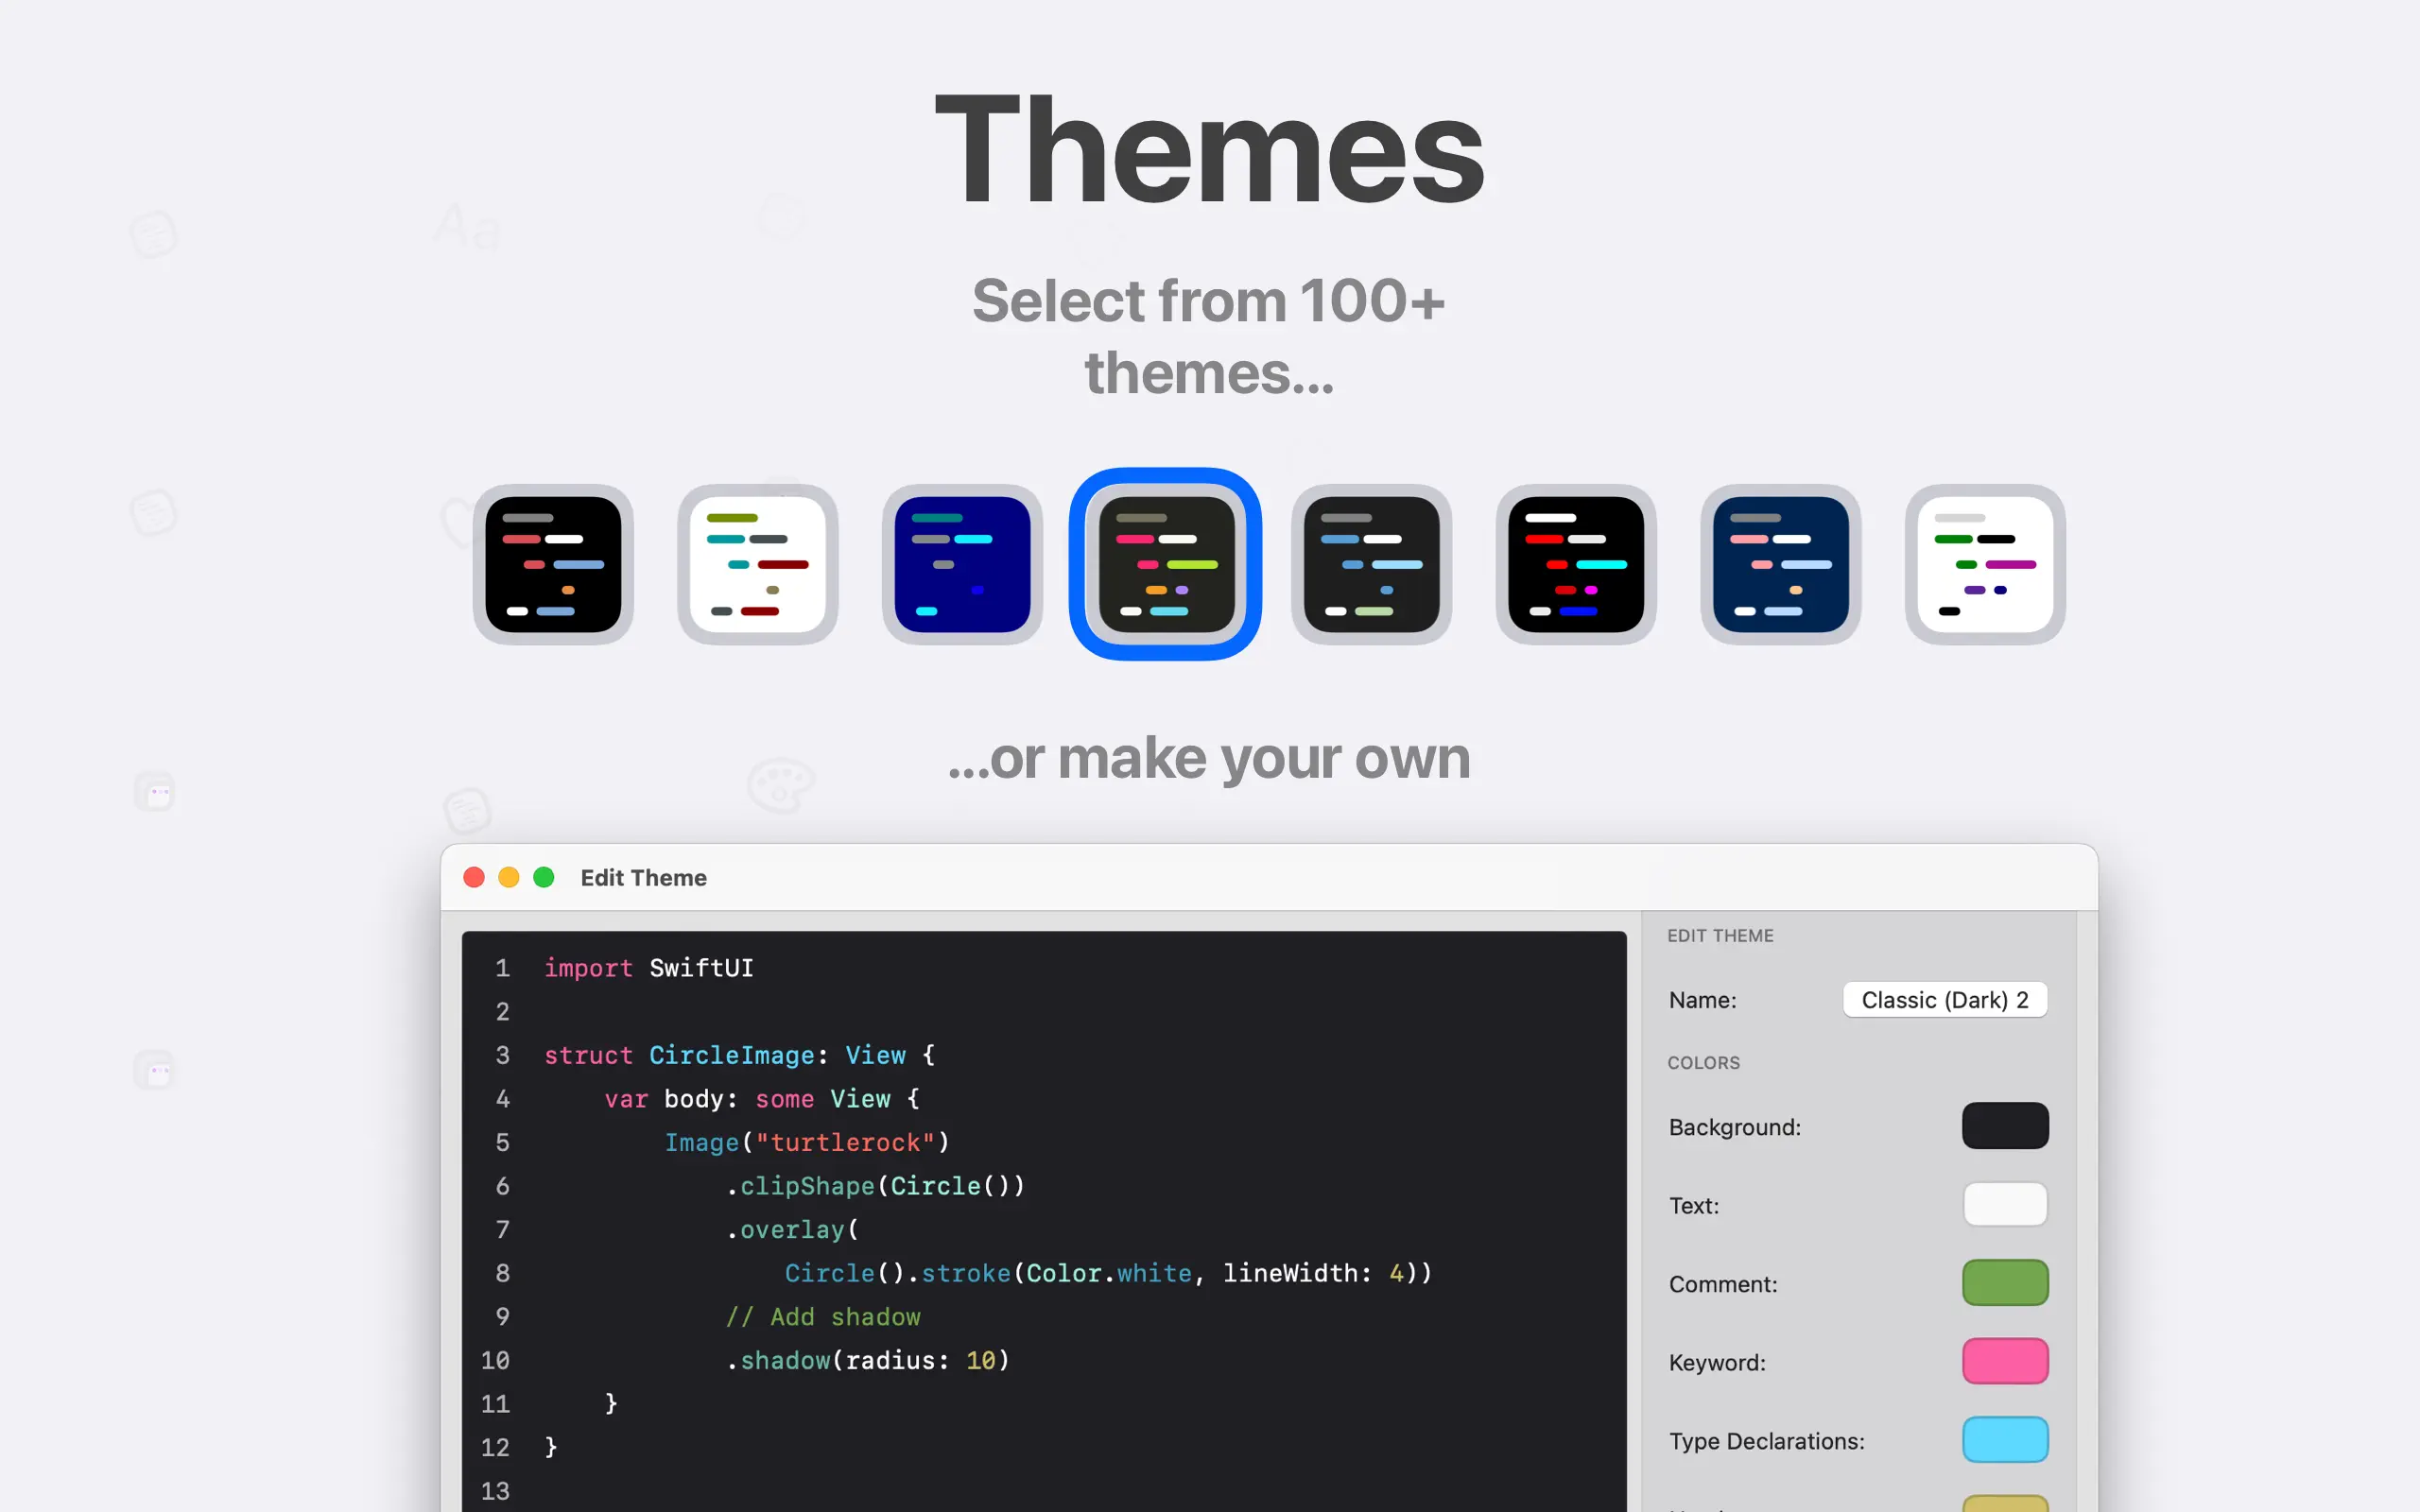Click the import SwiftUI line in code preview
The image size is (2420, 1512).
click(648, 968)
